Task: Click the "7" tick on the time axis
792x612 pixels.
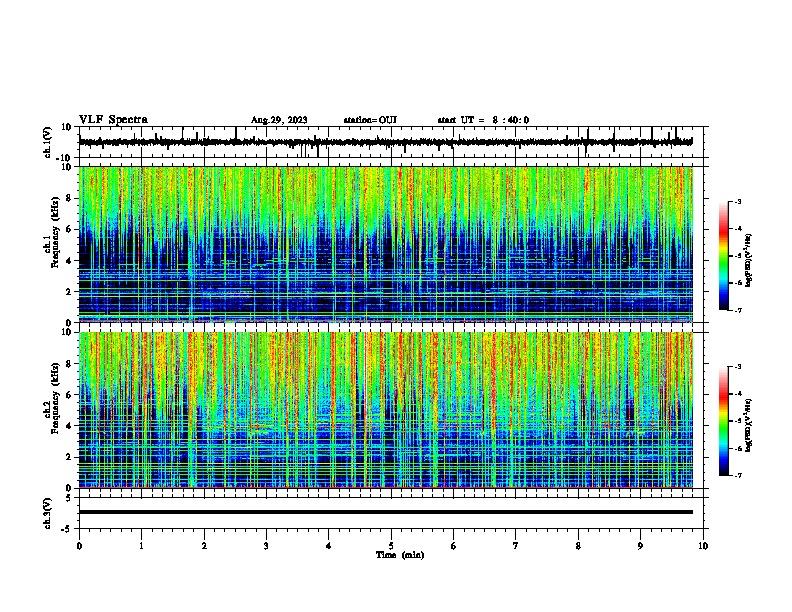Action: pyautogui.click(x=516, y=546)
